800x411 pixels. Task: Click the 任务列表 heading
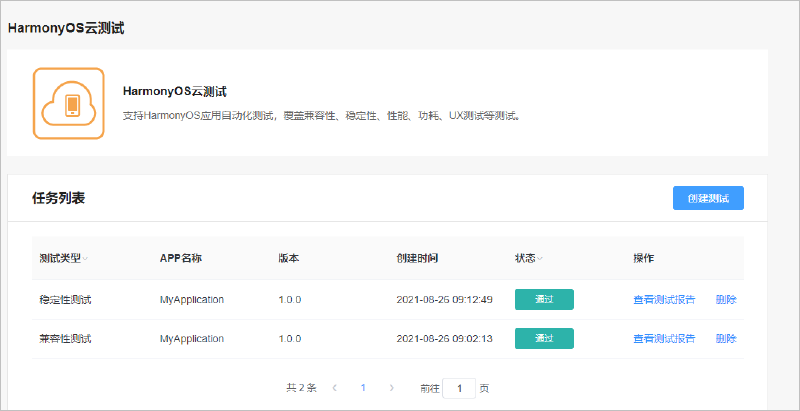pyautogui.click(x=59, y=198)
